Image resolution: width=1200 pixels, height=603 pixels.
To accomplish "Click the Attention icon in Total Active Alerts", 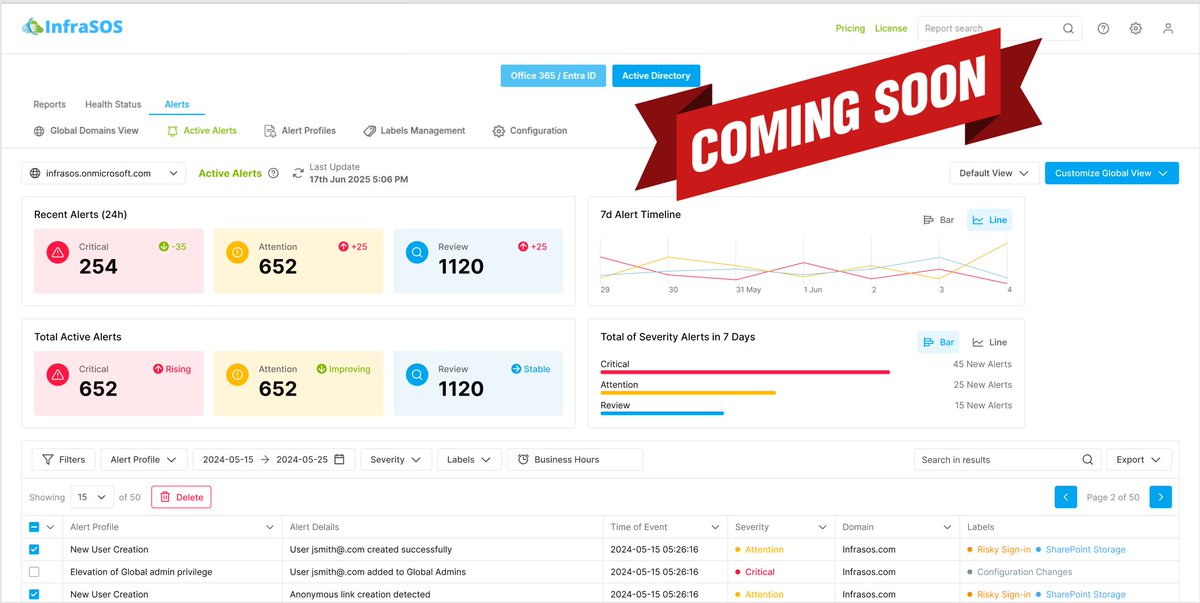I will coord(237,376).
